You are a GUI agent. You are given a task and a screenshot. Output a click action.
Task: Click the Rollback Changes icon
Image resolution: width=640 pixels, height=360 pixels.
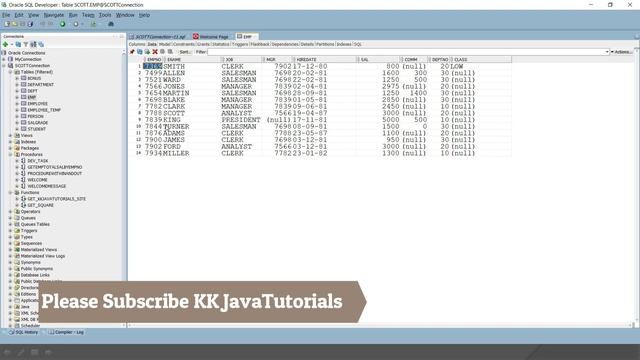pos(170,52)
